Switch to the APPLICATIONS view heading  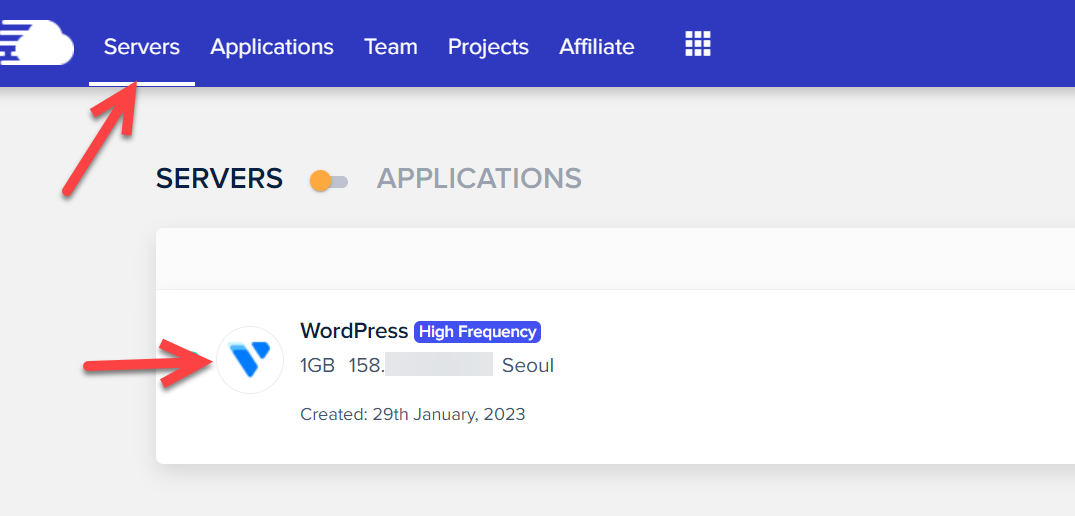(479, 179)
